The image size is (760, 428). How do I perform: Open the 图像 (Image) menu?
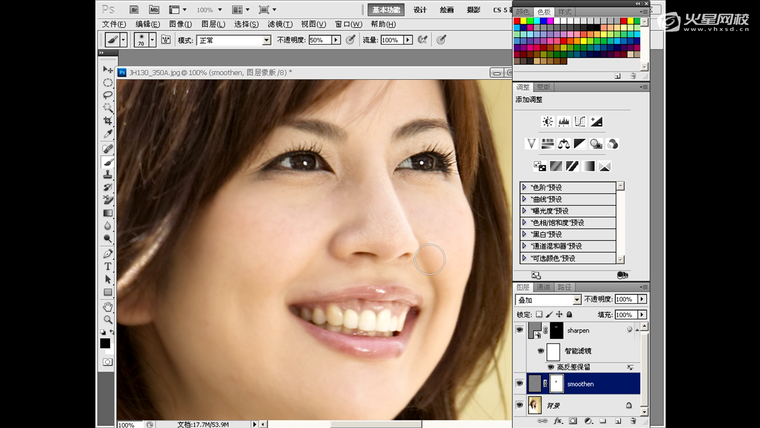(181, 23)
